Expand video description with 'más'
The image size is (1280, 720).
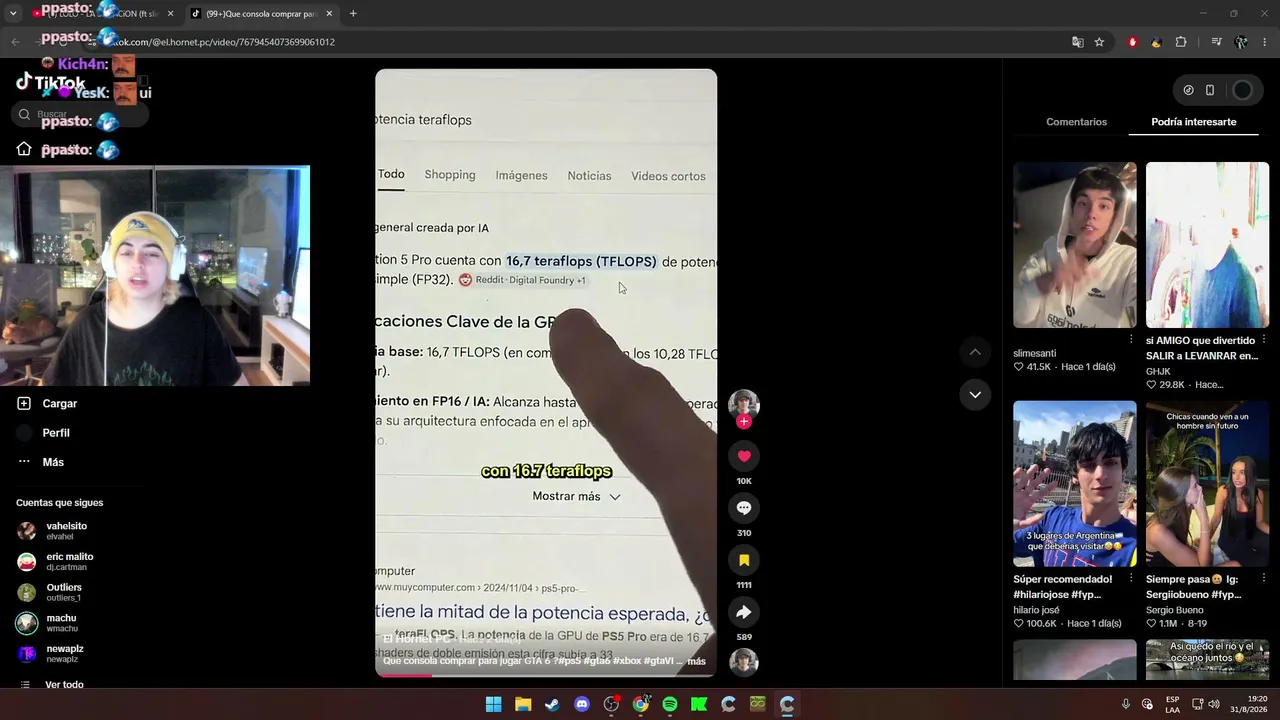point(696,661)
